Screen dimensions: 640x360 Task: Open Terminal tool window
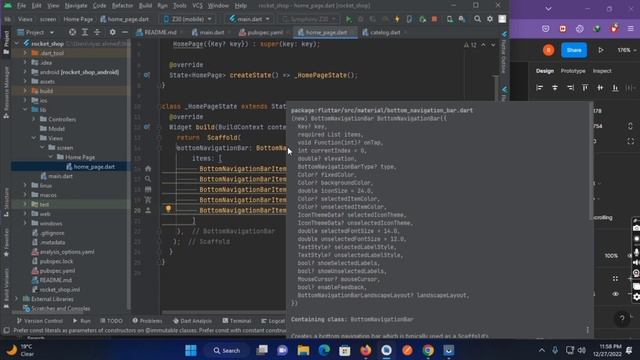coord(237,321)
